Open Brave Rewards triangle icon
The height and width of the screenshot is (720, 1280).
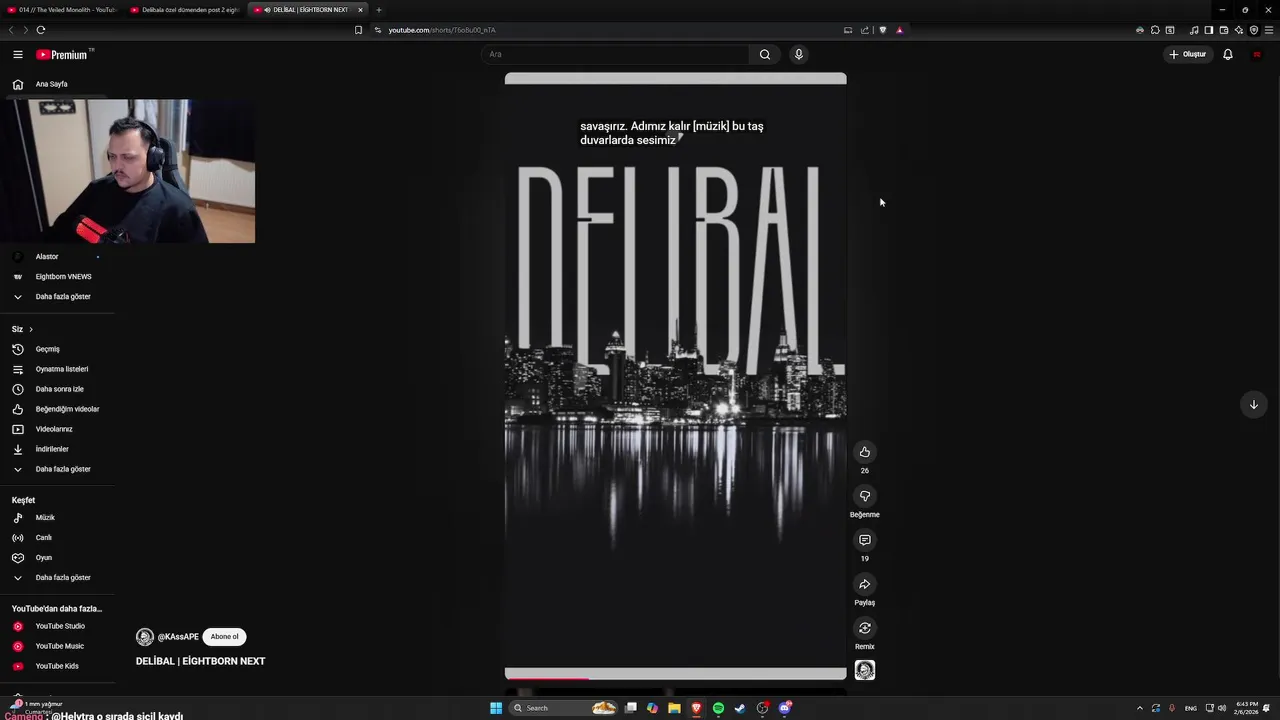[x=899, y=30]
